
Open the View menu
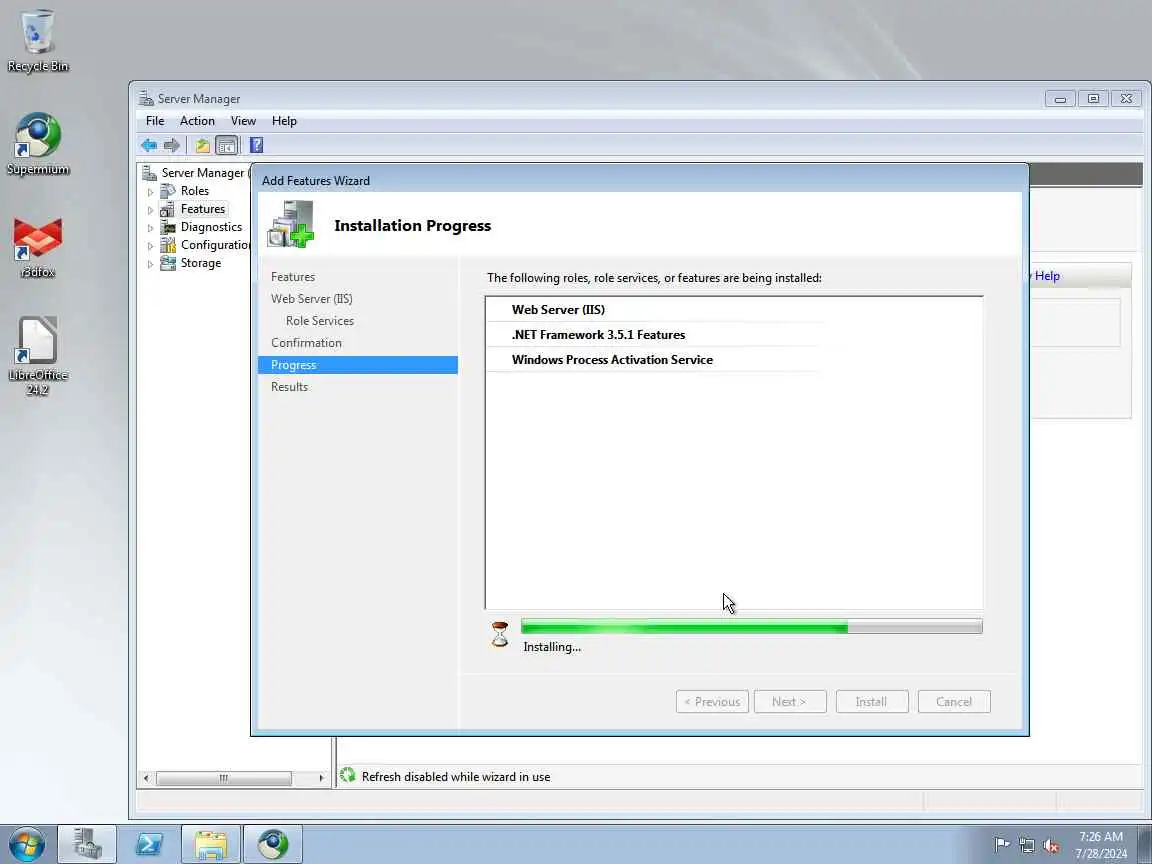tap(243, 120)
